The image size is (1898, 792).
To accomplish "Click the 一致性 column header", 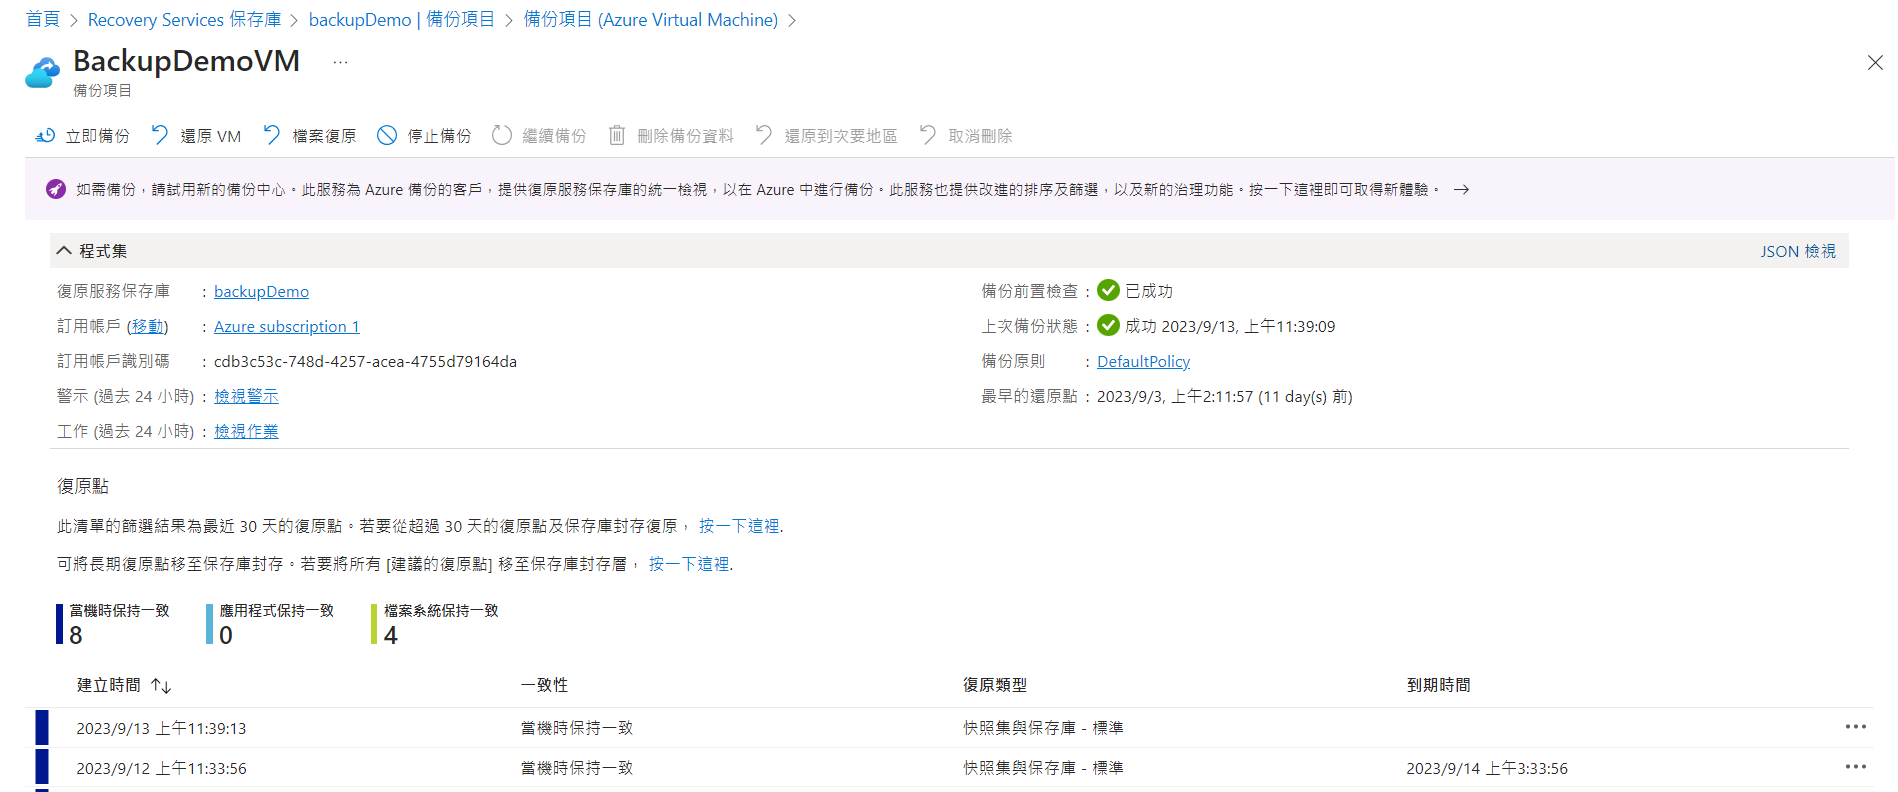I will [x=545, y=685].
